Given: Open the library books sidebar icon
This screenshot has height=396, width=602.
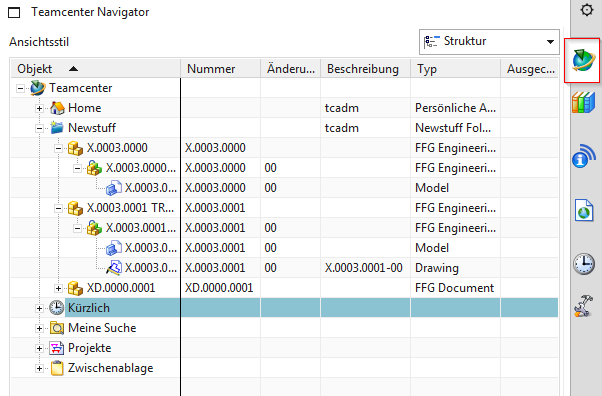Looking at the screenshot, I should click(583, 103).
